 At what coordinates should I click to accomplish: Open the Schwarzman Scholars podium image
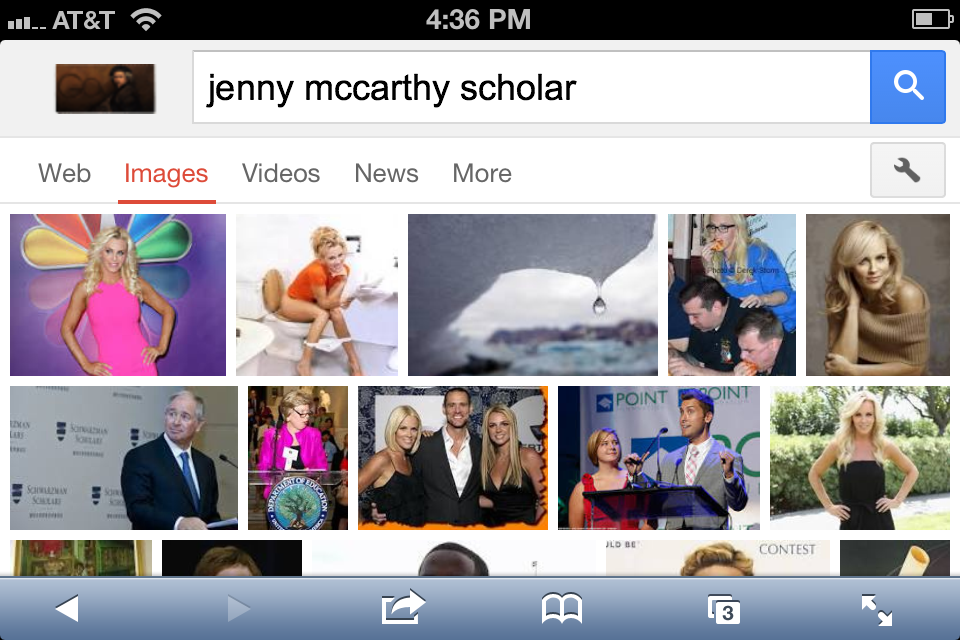[x=124, y=457]
